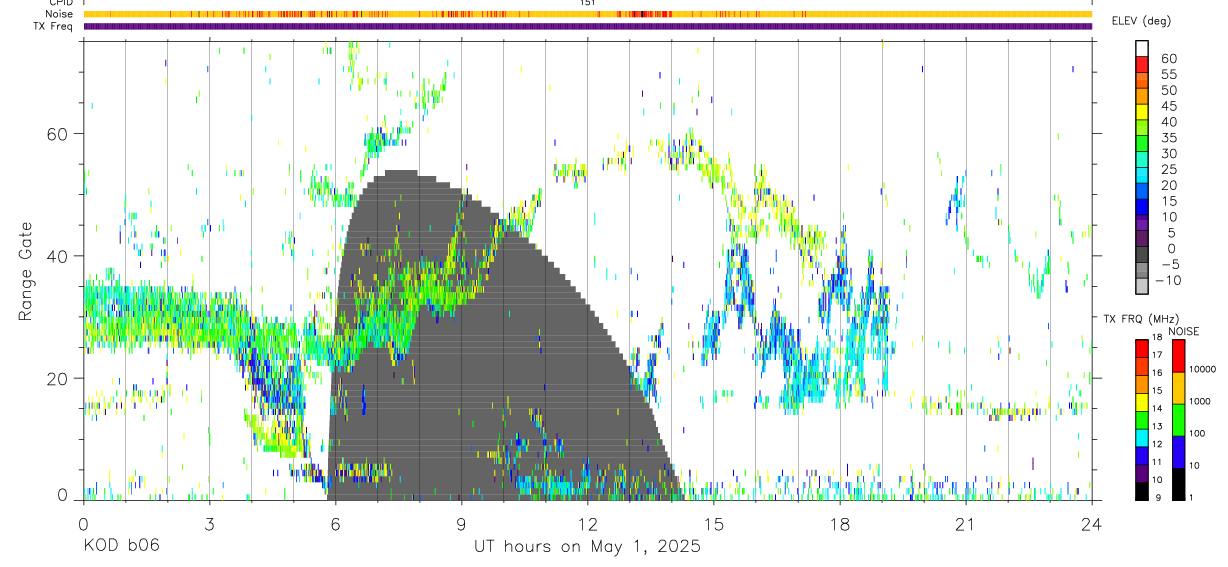The width and height of the screenshot is (1228, 567).
Task: Click the 'Noise' row label at top left
Action: tap(59, 14)
